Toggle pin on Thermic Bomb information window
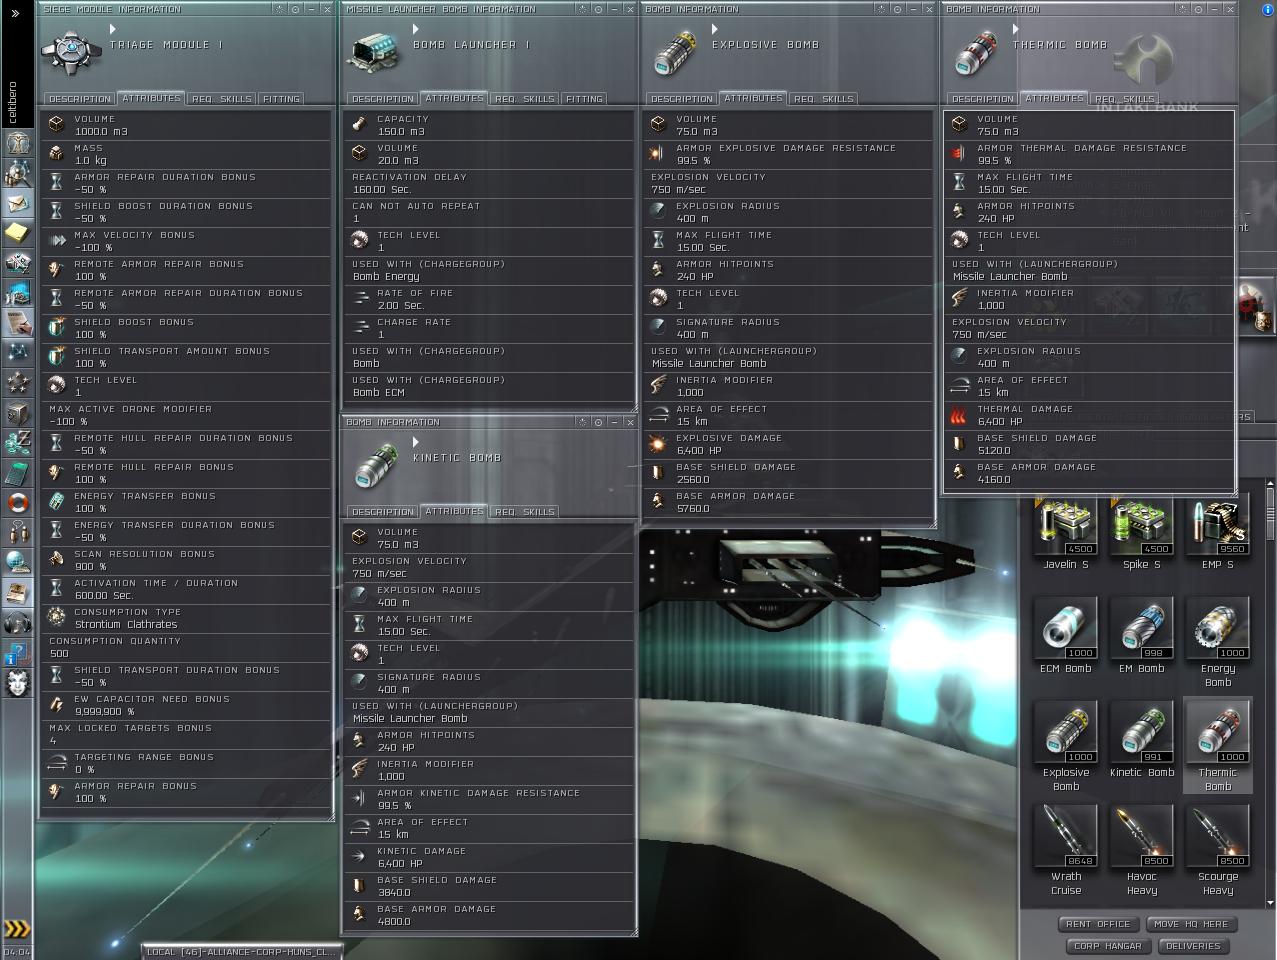This screenshot has width=1277, height=960. [x=1198, y=9]
